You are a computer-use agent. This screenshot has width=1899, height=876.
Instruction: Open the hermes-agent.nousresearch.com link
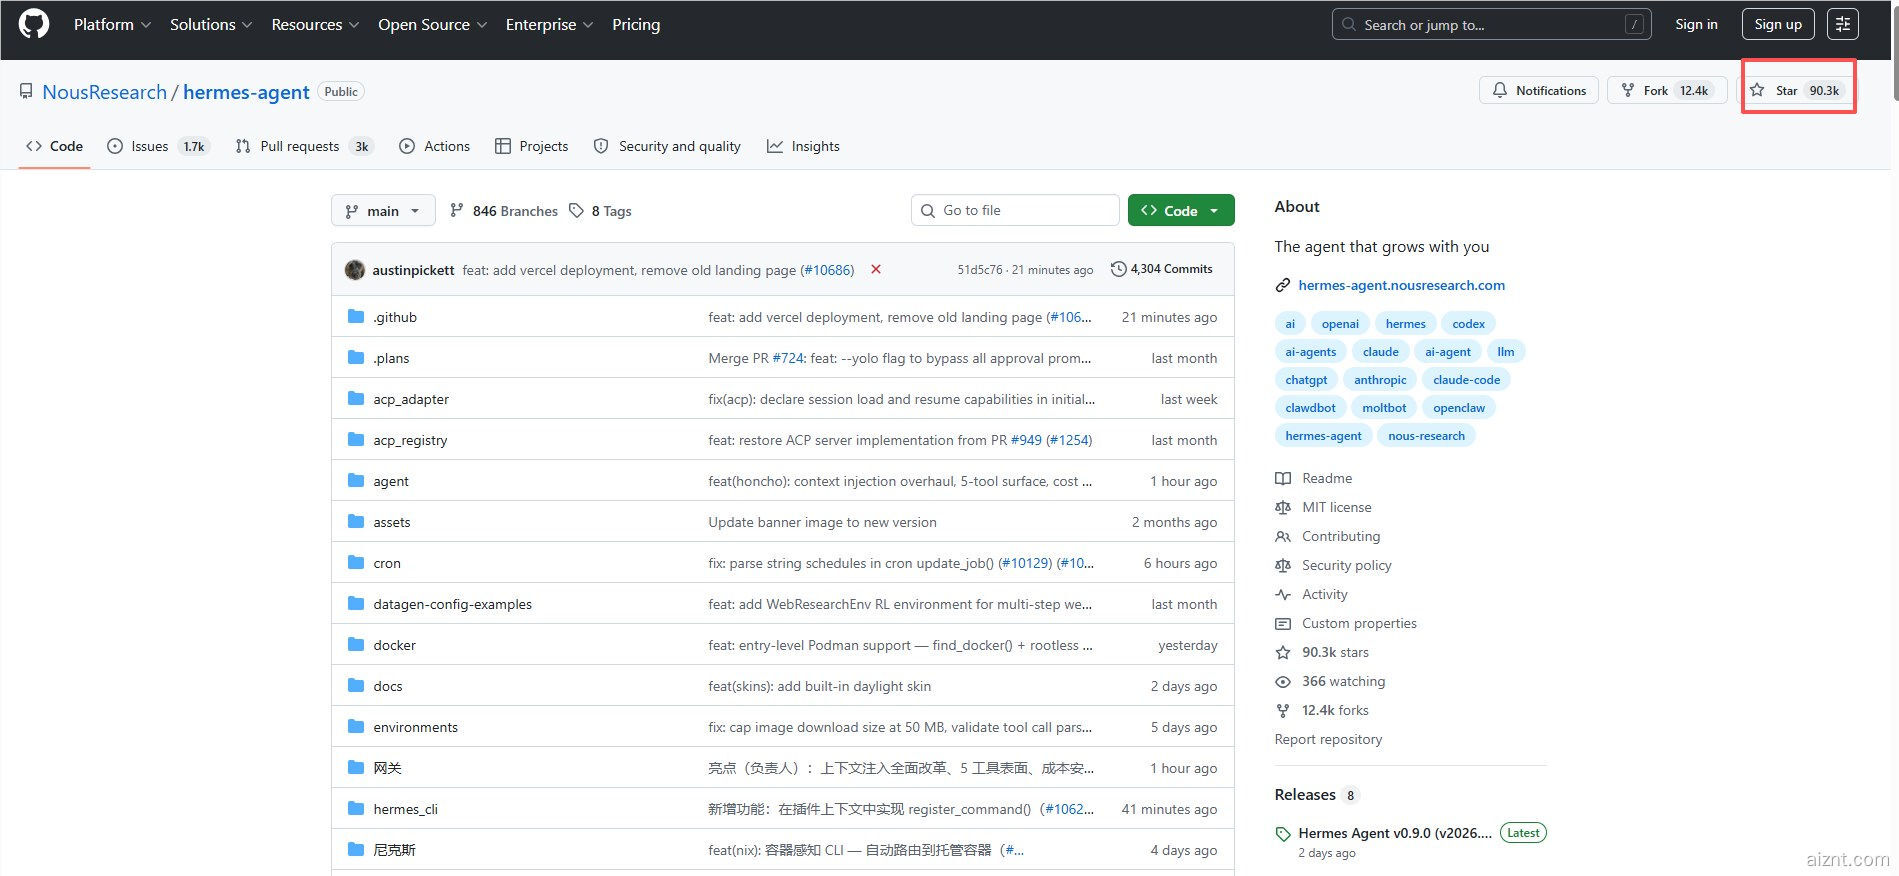[x=1401, y=285]
